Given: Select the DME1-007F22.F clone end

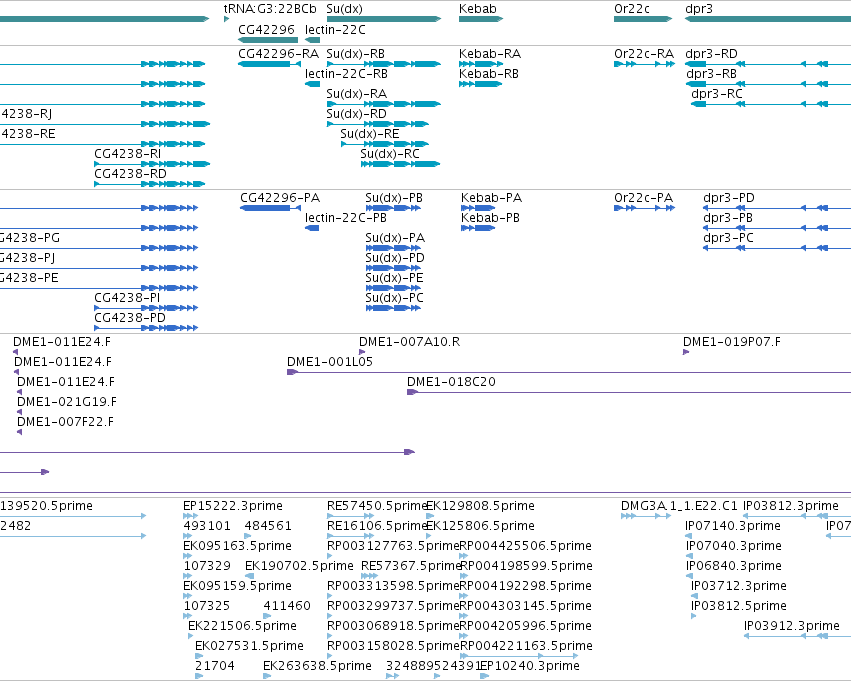Looking at the screenshot, I should pyautogui.click(x=20, y=432).
